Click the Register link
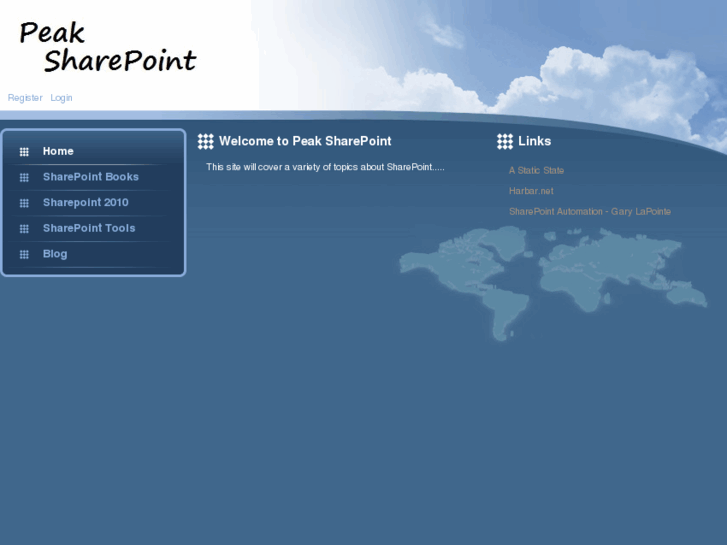The width and height of the screenshot is (727, 545). pyautogui.click(x=25, y=98)
